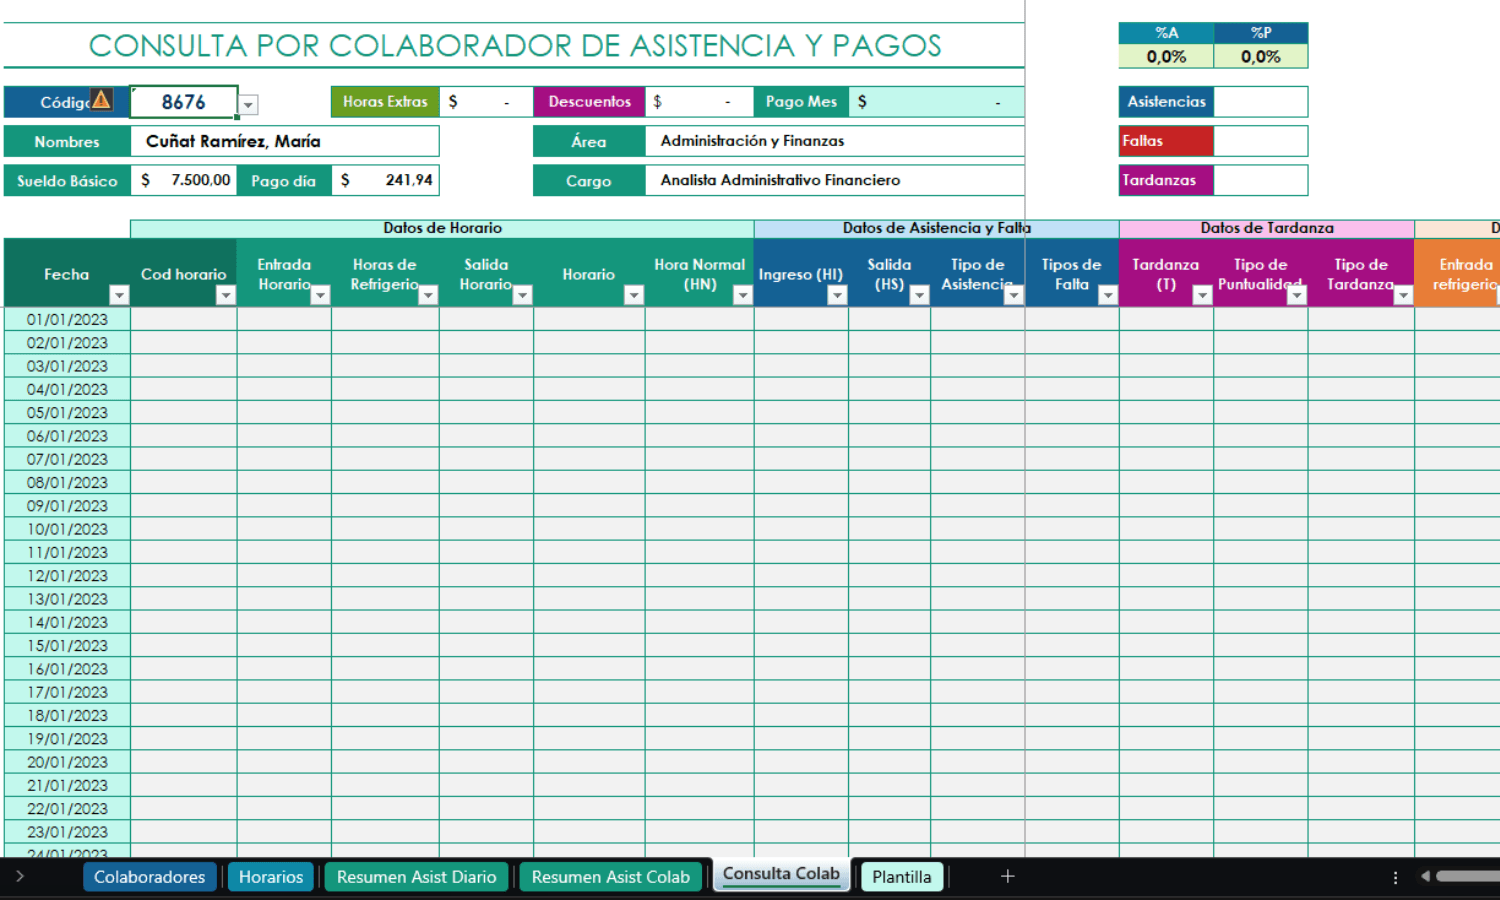Viewport: 1500px width, 900px height.
Task: Click the warning icon beside Código
Action: coord(101,99)
